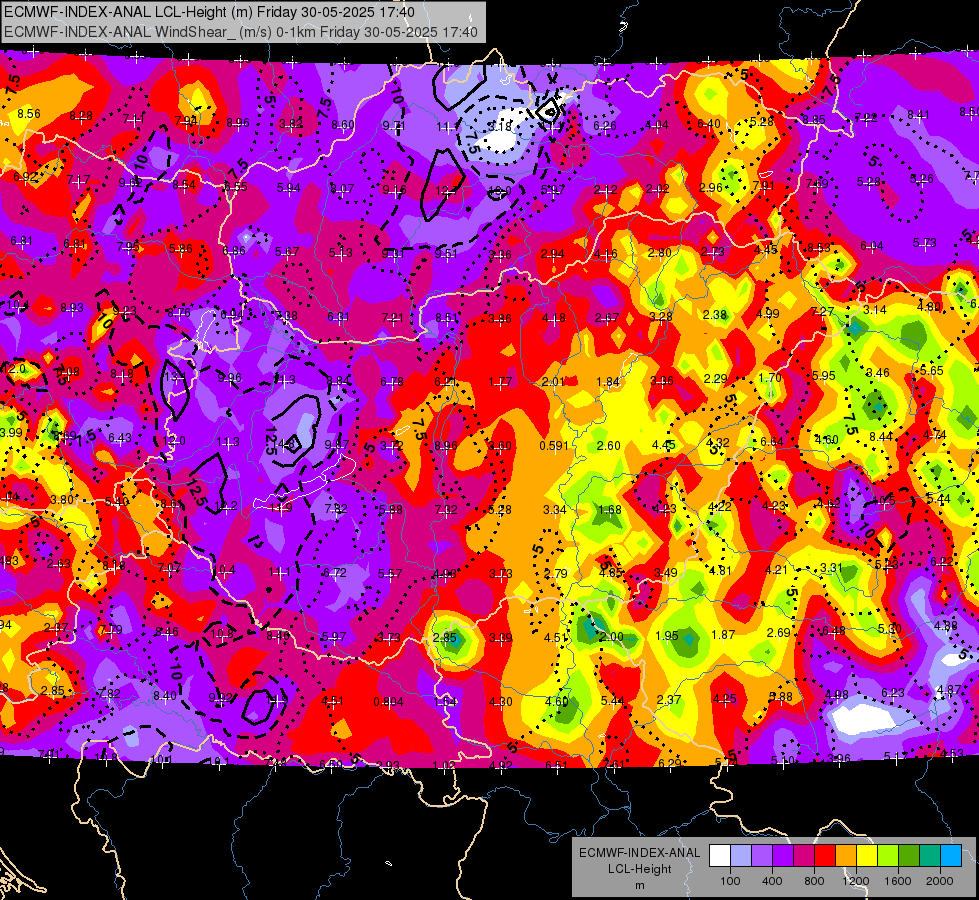Image resolution: width=979 pixels, height=900 pixels.
Task: Click the 400 label in the legend
Action: click(772, 881)
